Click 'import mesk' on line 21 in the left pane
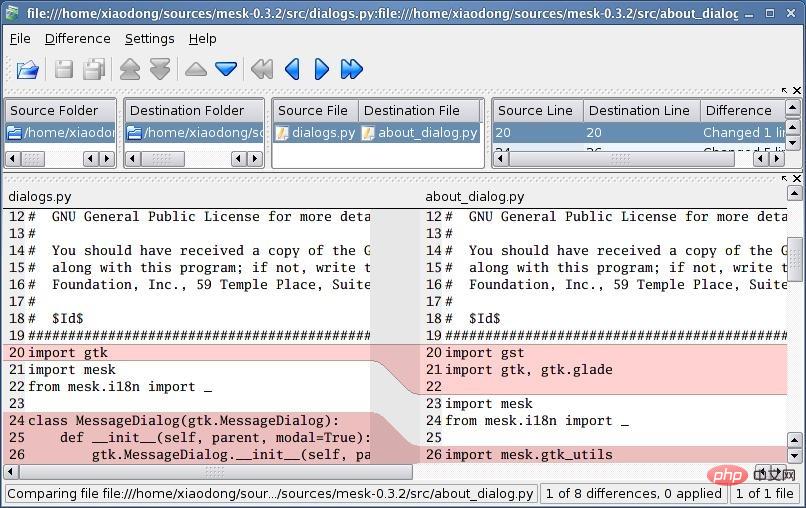Viewport: 806px width, 508px height. tap(72, 370)
